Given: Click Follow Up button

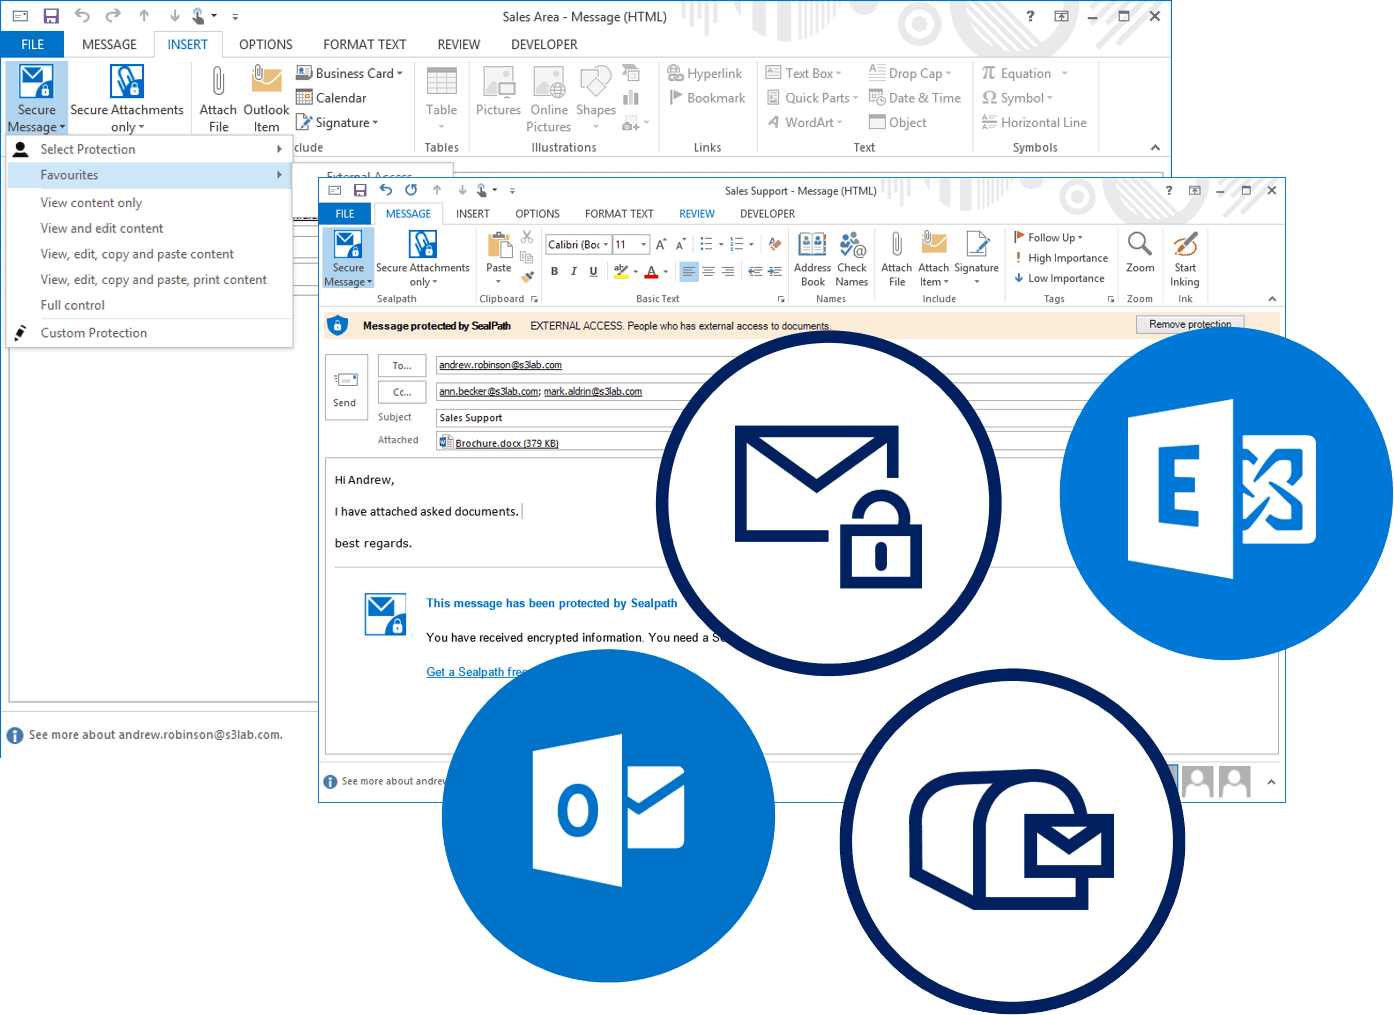Looking at the screenshot, I should point(1048,237).
